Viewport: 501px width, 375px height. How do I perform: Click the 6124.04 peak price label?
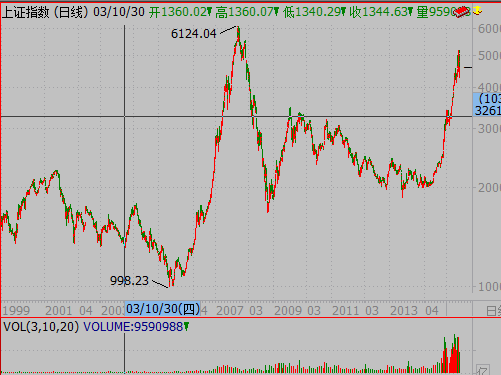[x=194, y=34]
